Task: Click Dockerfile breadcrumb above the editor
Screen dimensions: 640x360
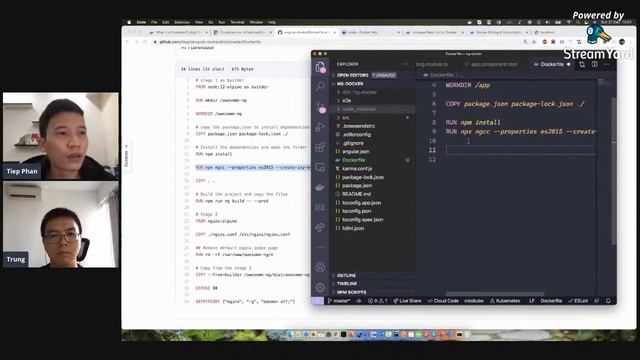Action: tap(441, 75)
